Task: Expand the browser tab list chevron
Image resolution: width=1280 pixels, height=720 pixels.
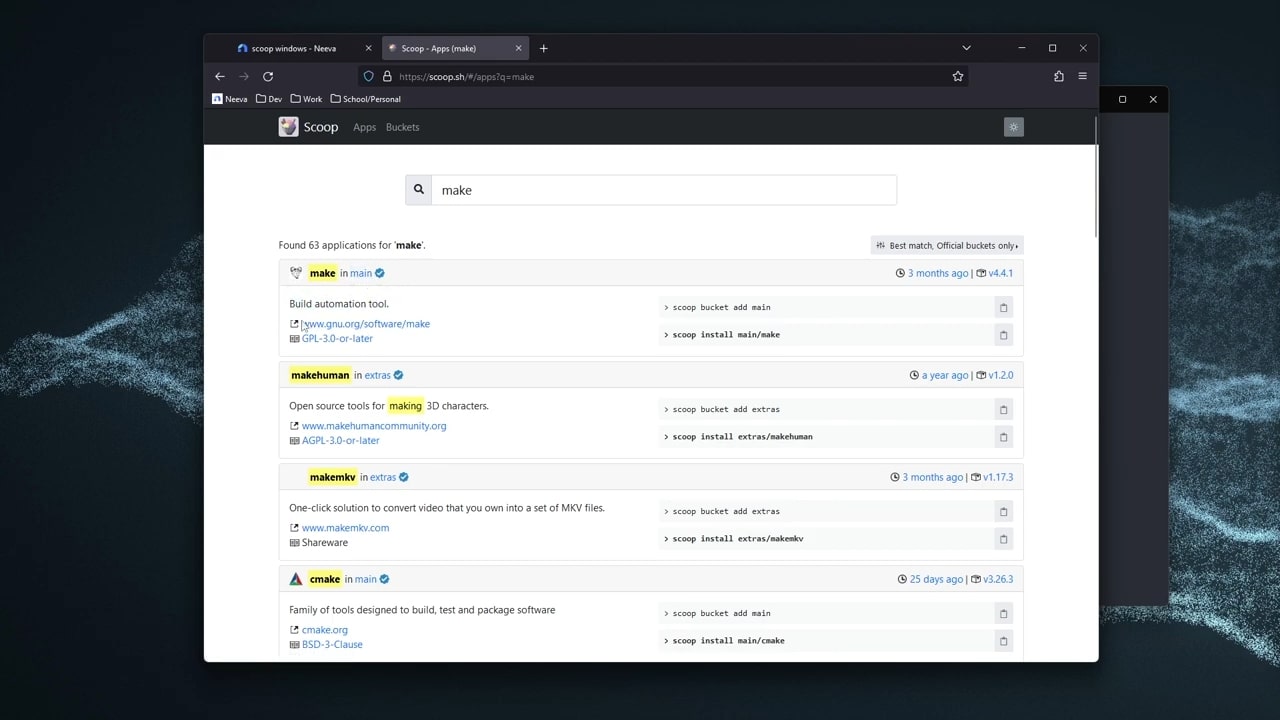Action: click(x=966, y=48)
